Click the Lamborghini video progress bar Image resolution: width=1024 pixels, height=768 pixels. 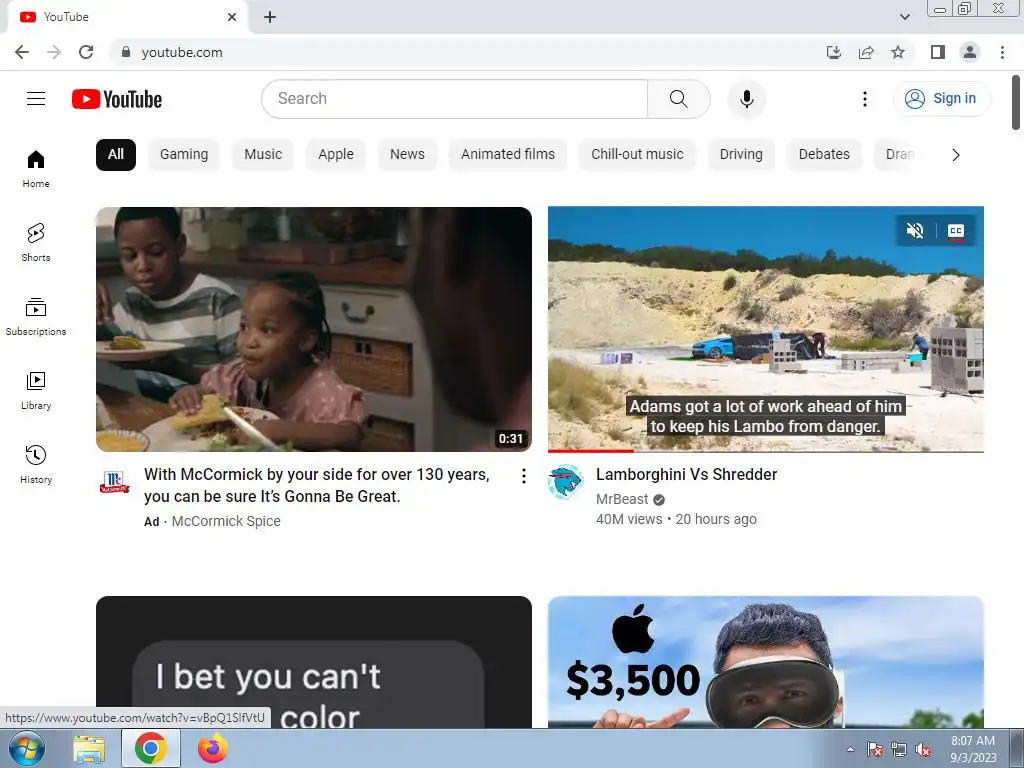[x=765, y=451]
